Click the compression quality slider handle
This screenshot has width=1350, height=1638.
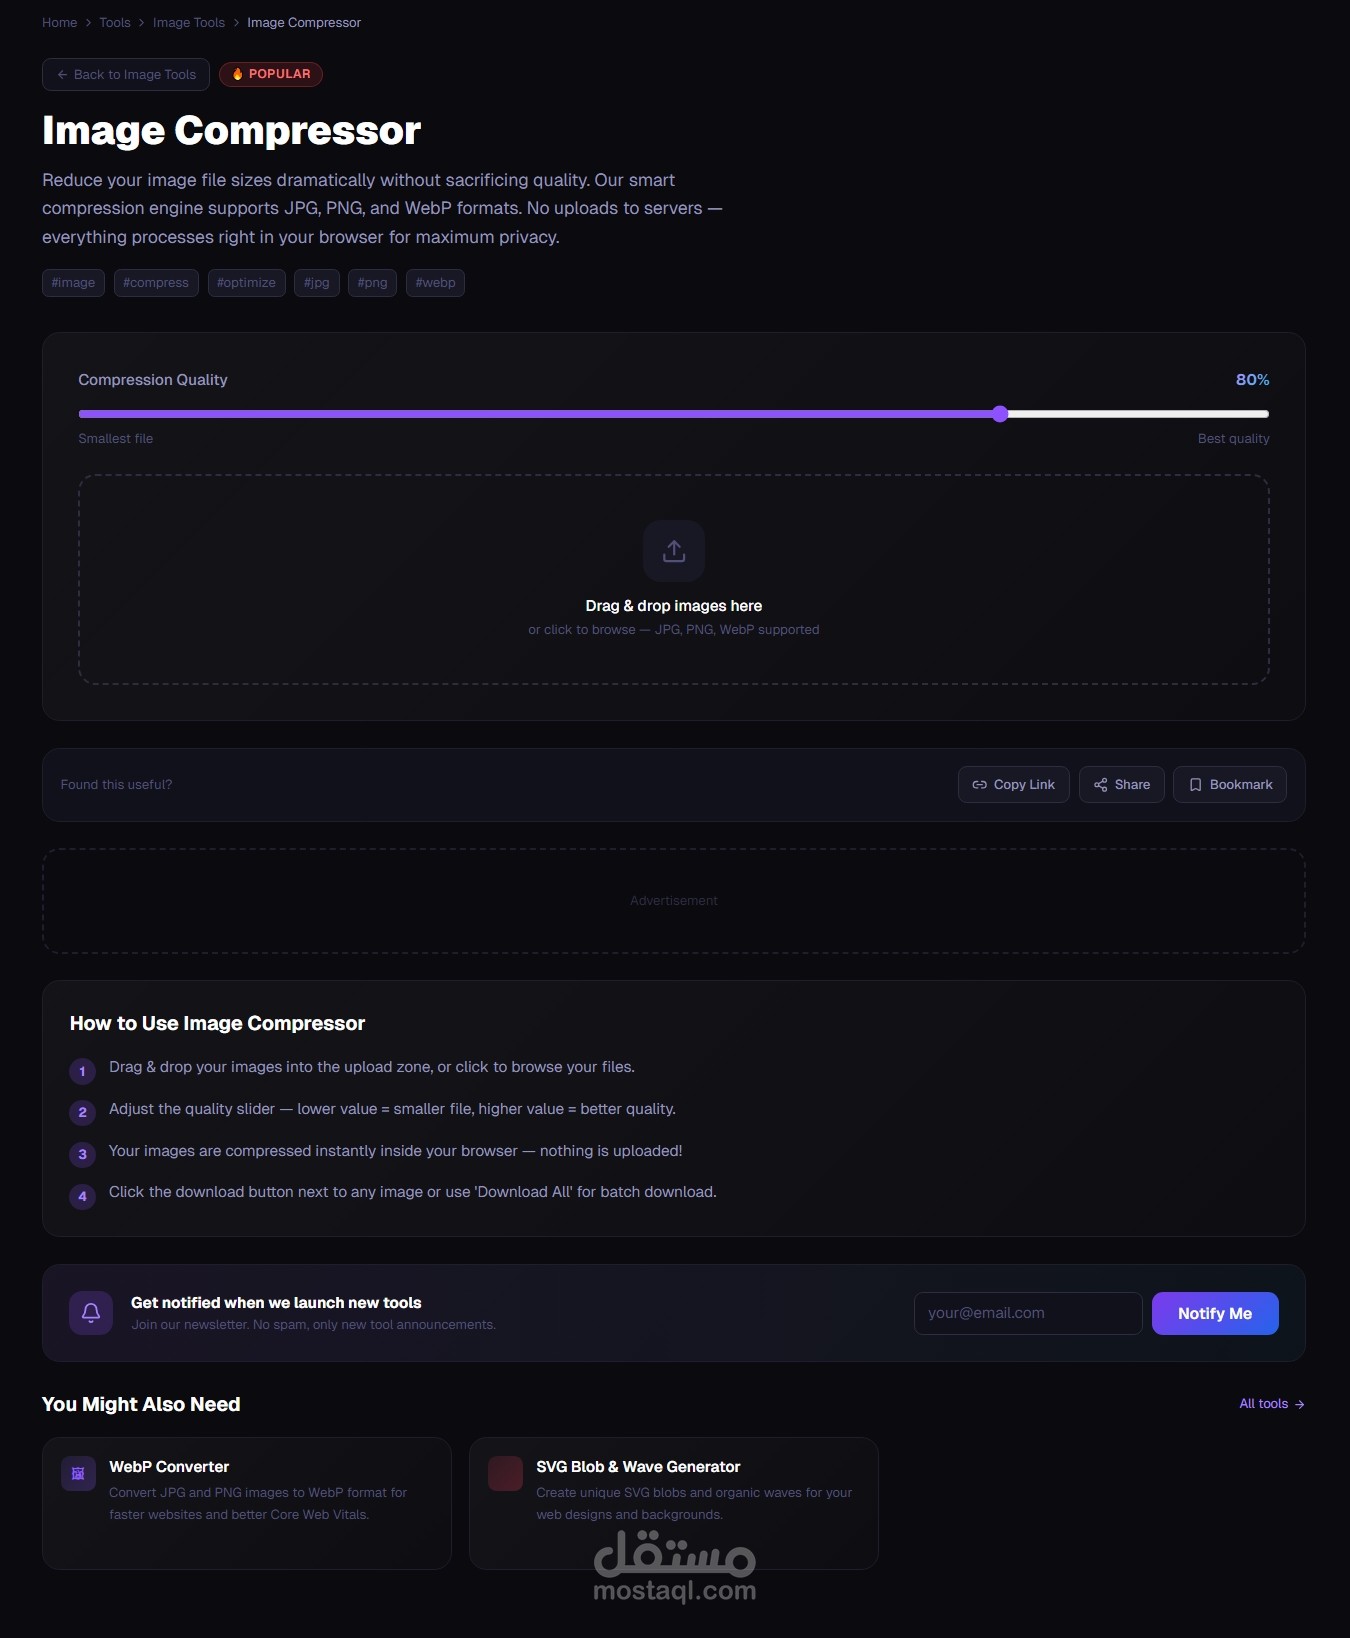pos(1000,414)
